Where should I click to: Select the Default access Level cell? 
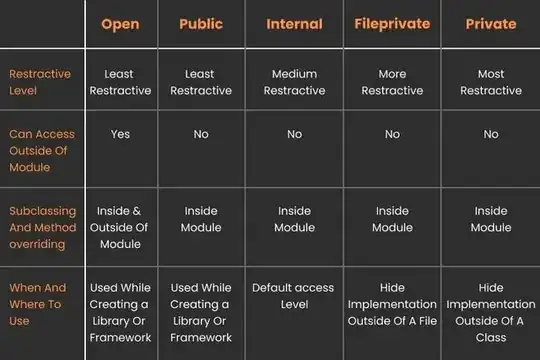[x=293, y=296]
